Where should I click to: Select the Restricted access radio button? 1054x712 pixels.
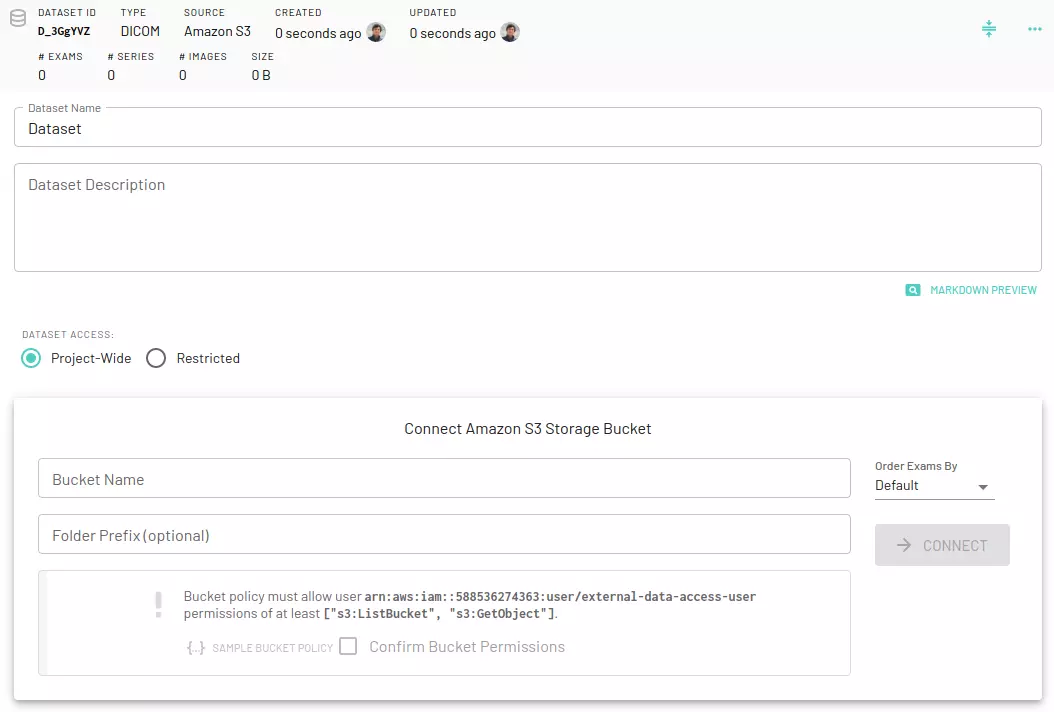point(155,357)
